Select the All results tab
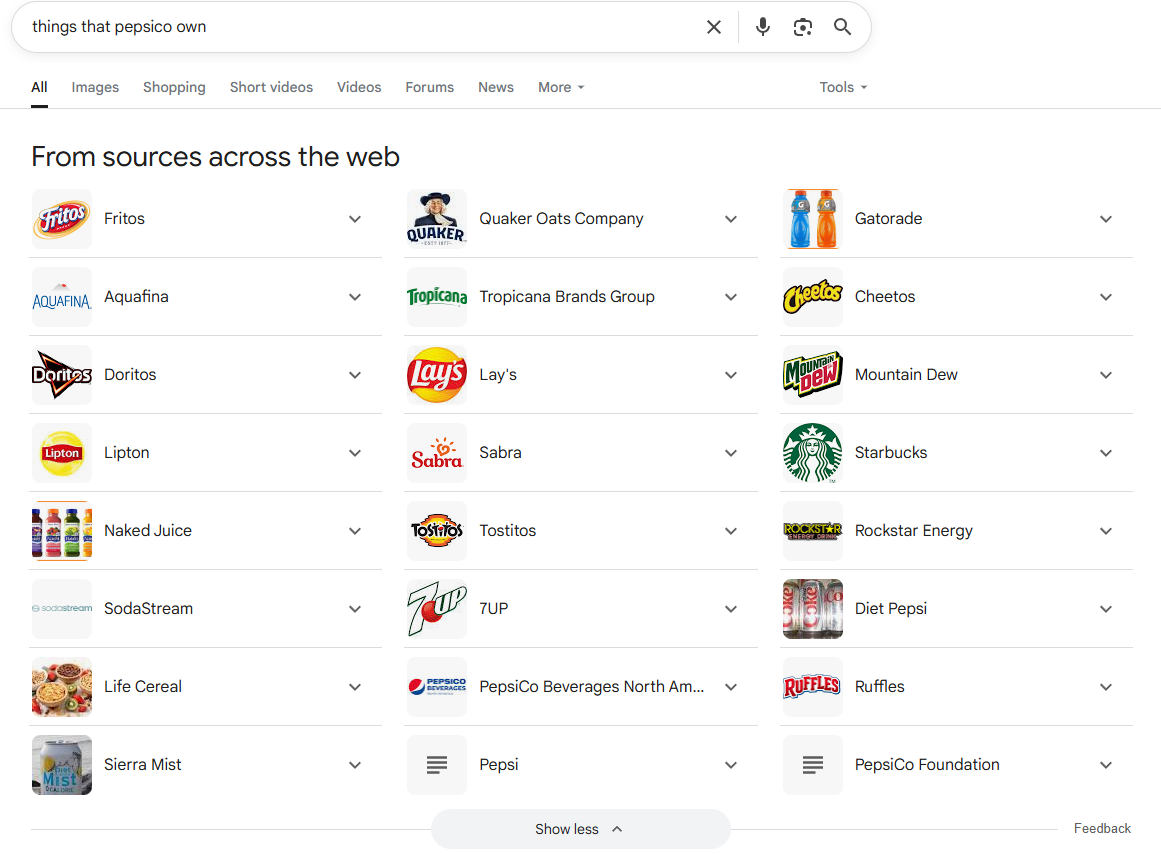Image resolution: width=1161 pixels, height=854 pixels. pos(39,87)
